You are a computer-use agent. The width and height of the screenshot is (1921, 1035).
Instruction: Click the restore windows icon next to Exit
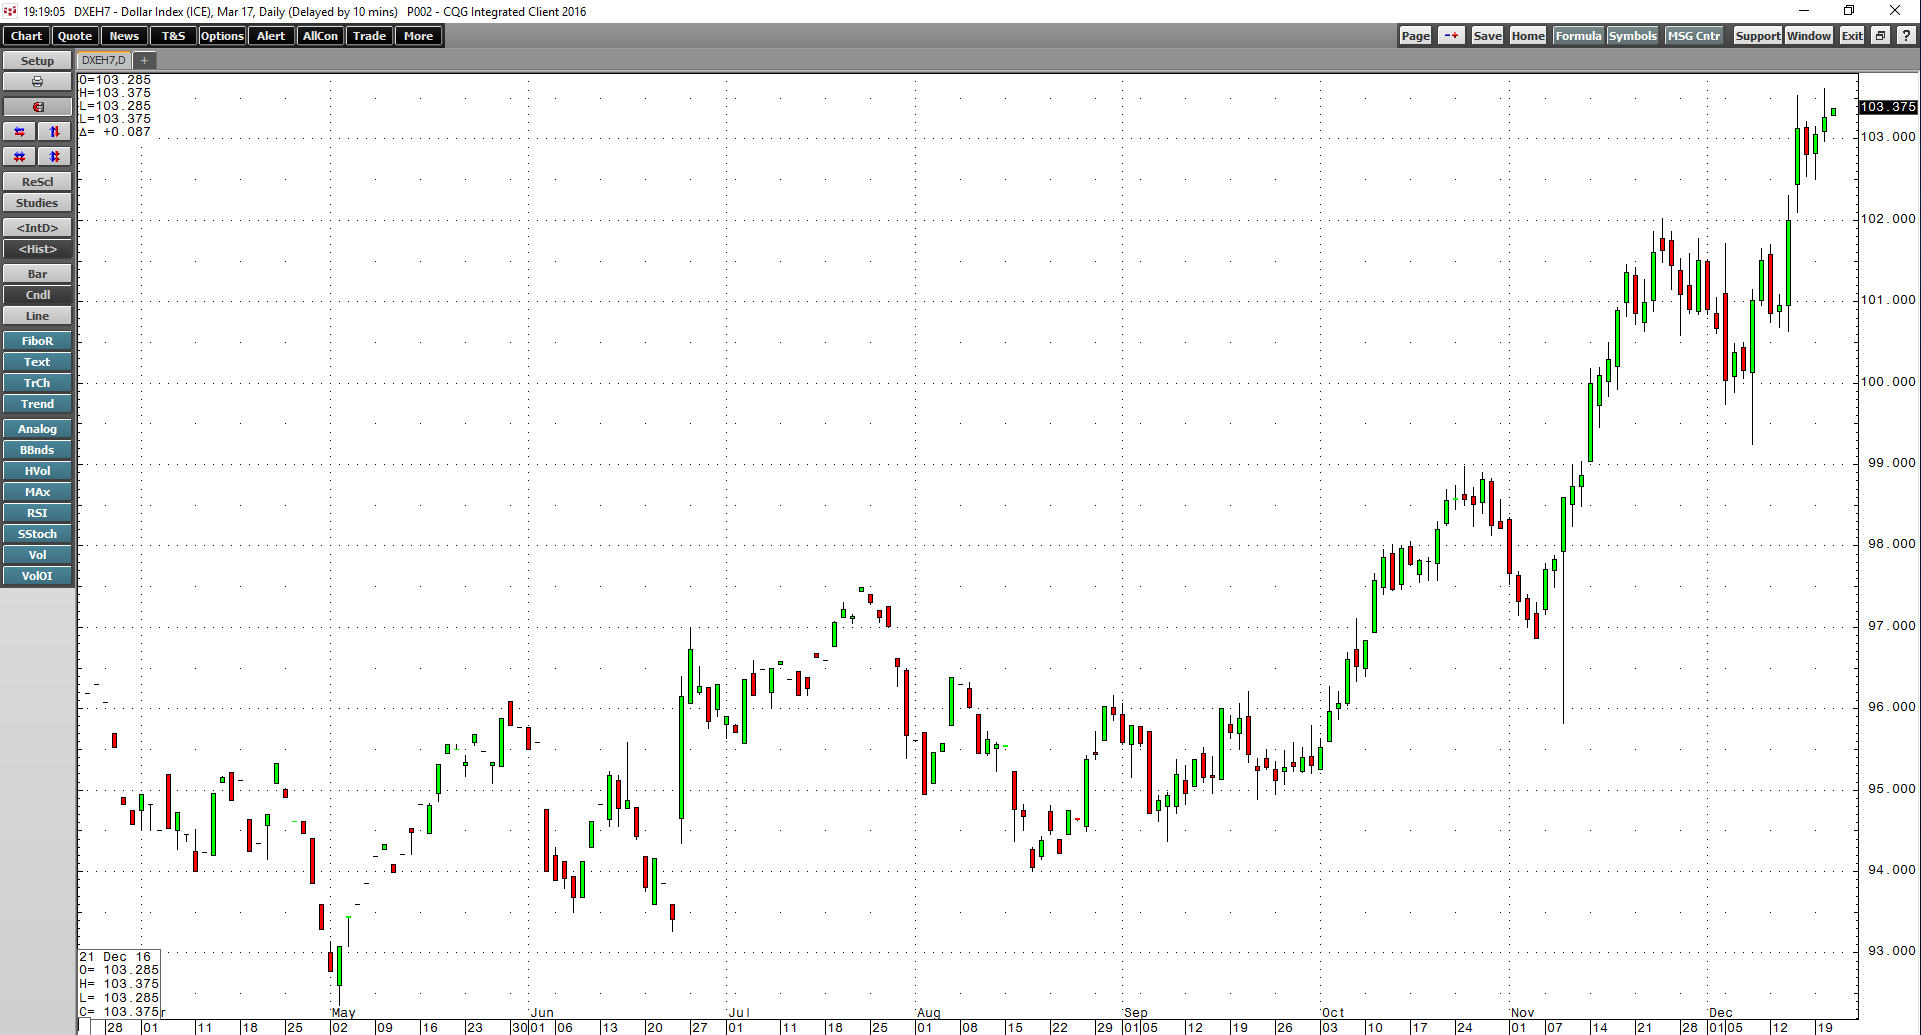click(x=1880, y=36)
